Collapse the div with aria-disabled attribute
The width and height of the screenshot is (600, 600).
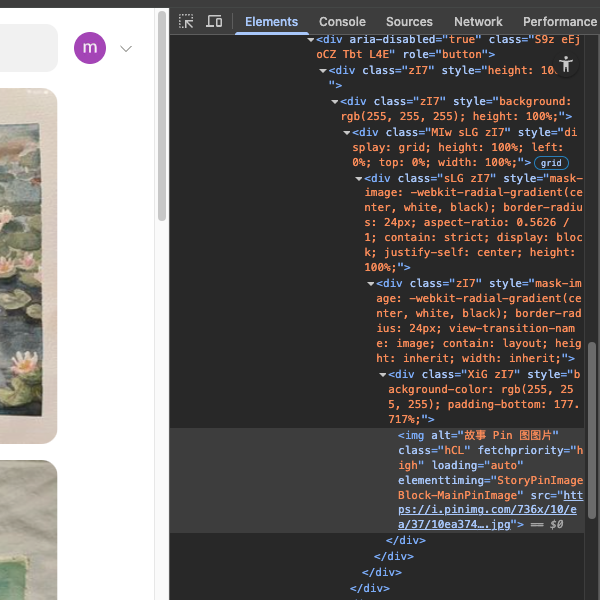311,39
